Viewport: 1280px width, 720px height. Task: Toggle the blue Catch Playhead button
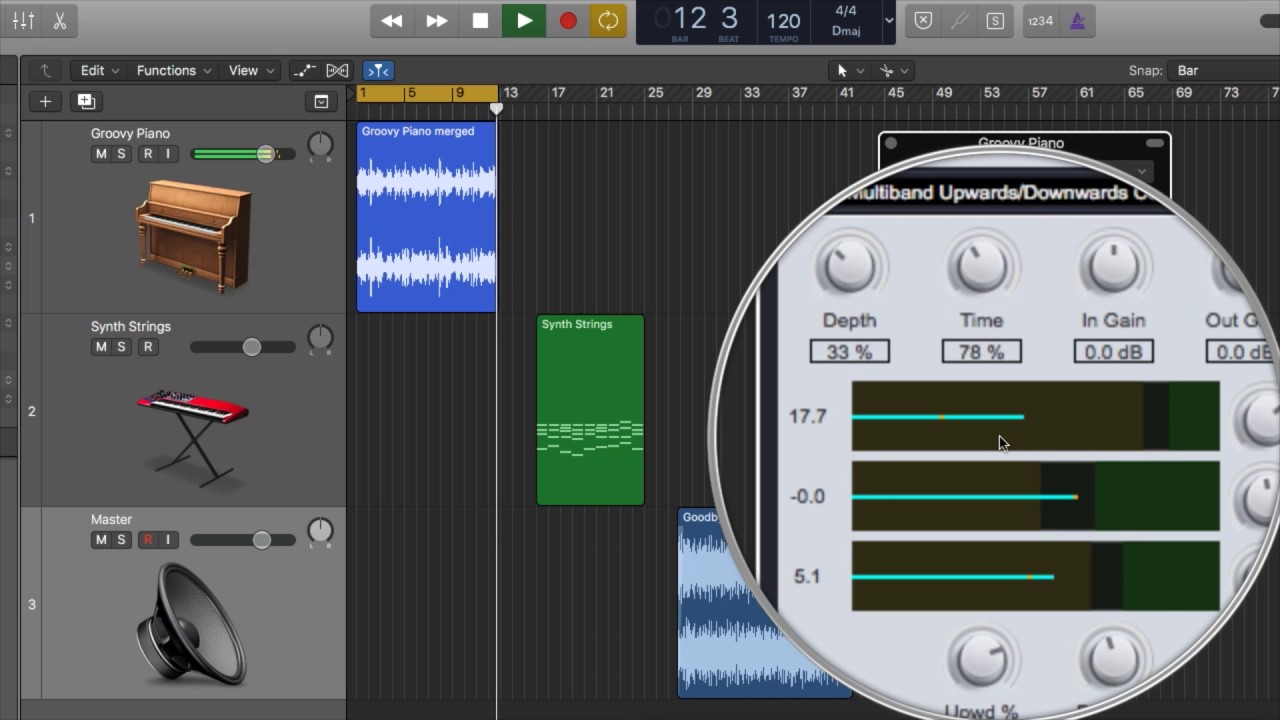pyautogui.click(x=378, y=70)
